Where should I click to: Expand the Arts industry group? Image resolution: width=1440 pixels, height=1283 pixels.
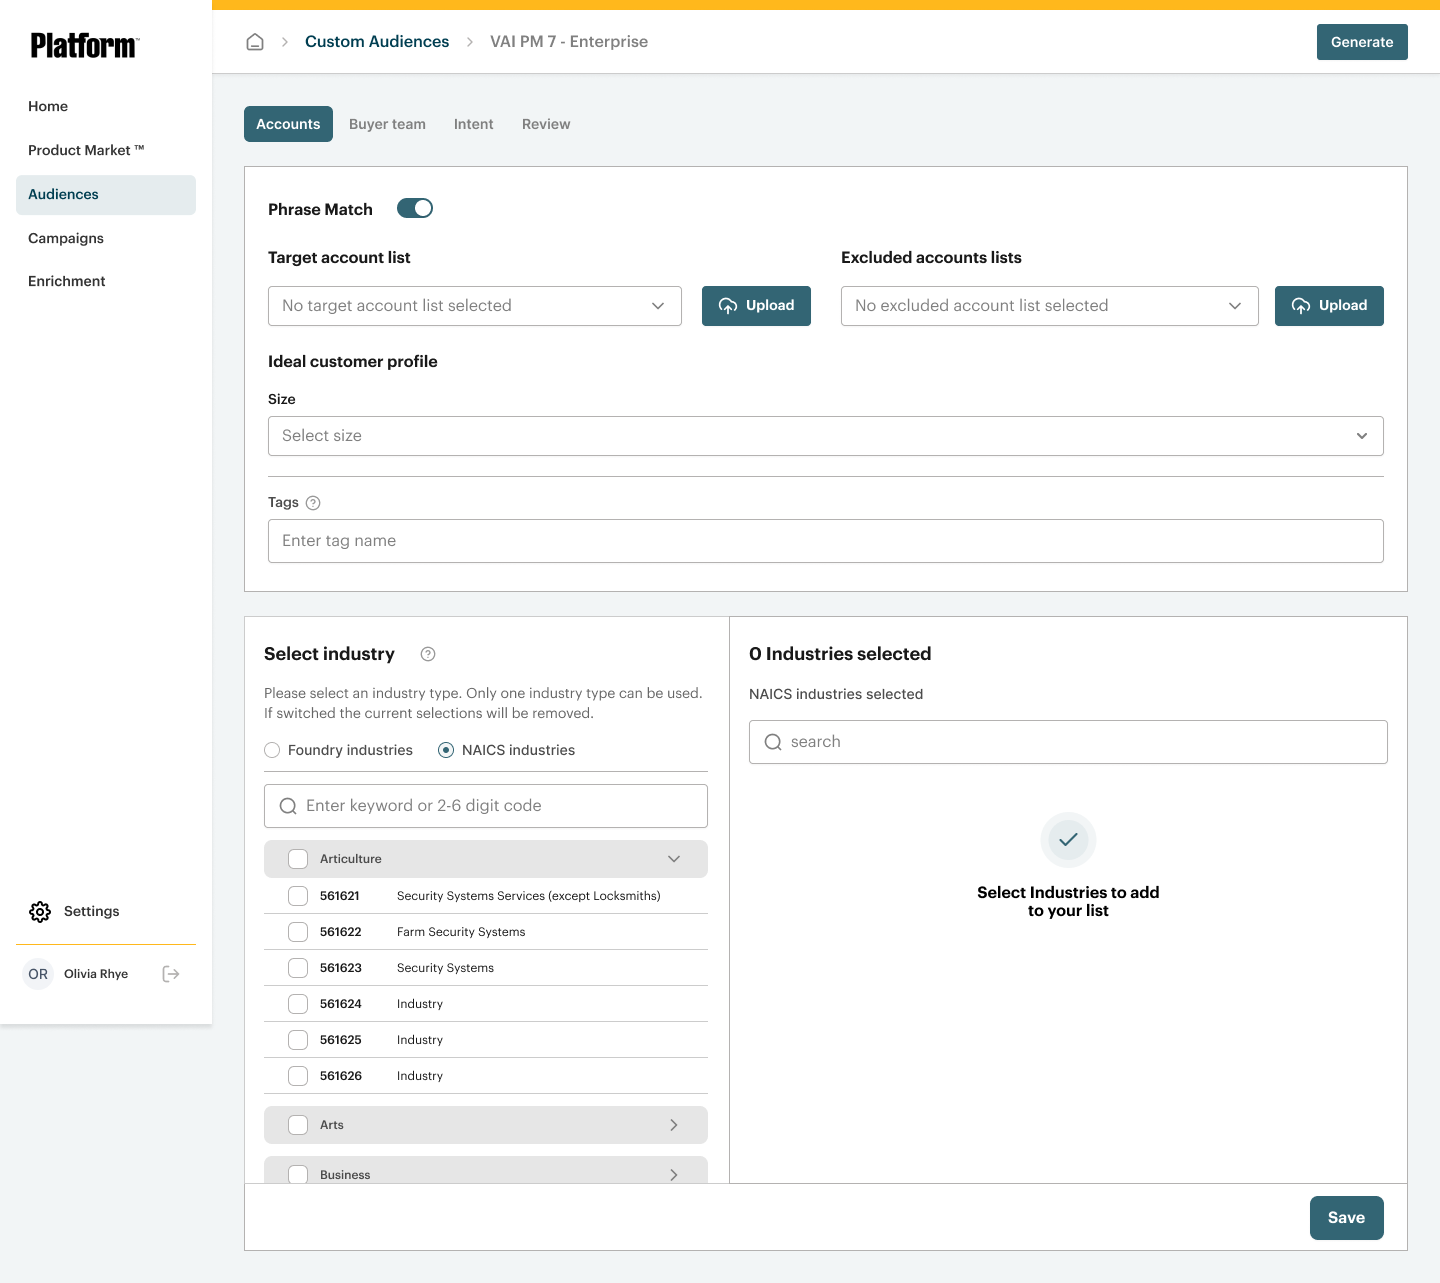673,1125
